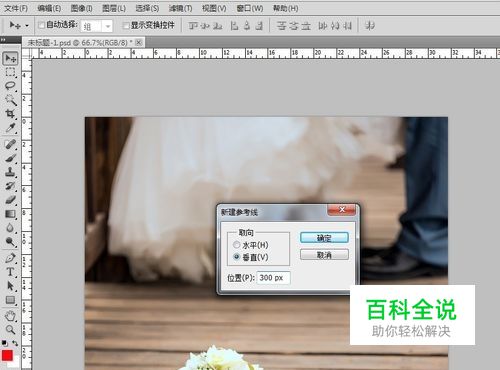The width and height of the screenshot is (500, 370).
Task: Click align left edges icon
Action: click(234, 26)
